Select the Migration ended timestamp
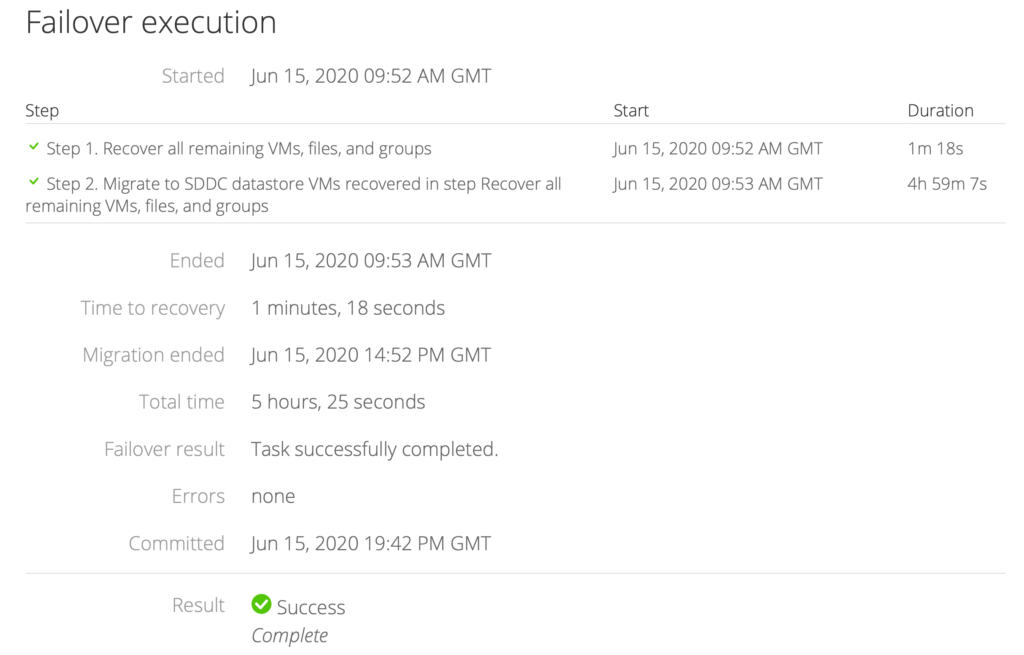Image resolution: width=1024 pixels, height=655 pixels. point(371,355)
